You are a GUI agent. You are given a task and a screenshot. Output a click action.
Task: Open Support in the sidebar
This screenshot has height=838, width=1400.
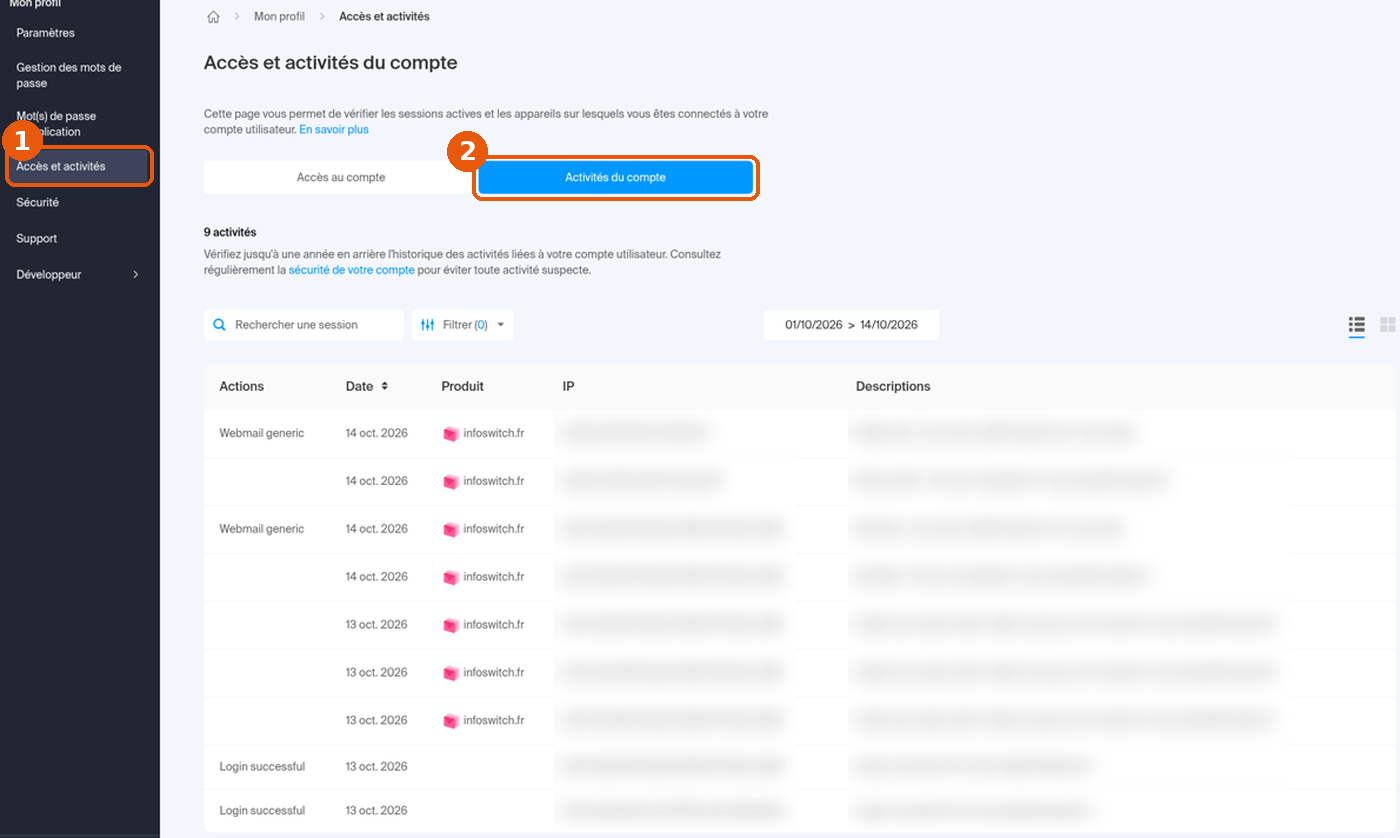(x=37, y=239)
